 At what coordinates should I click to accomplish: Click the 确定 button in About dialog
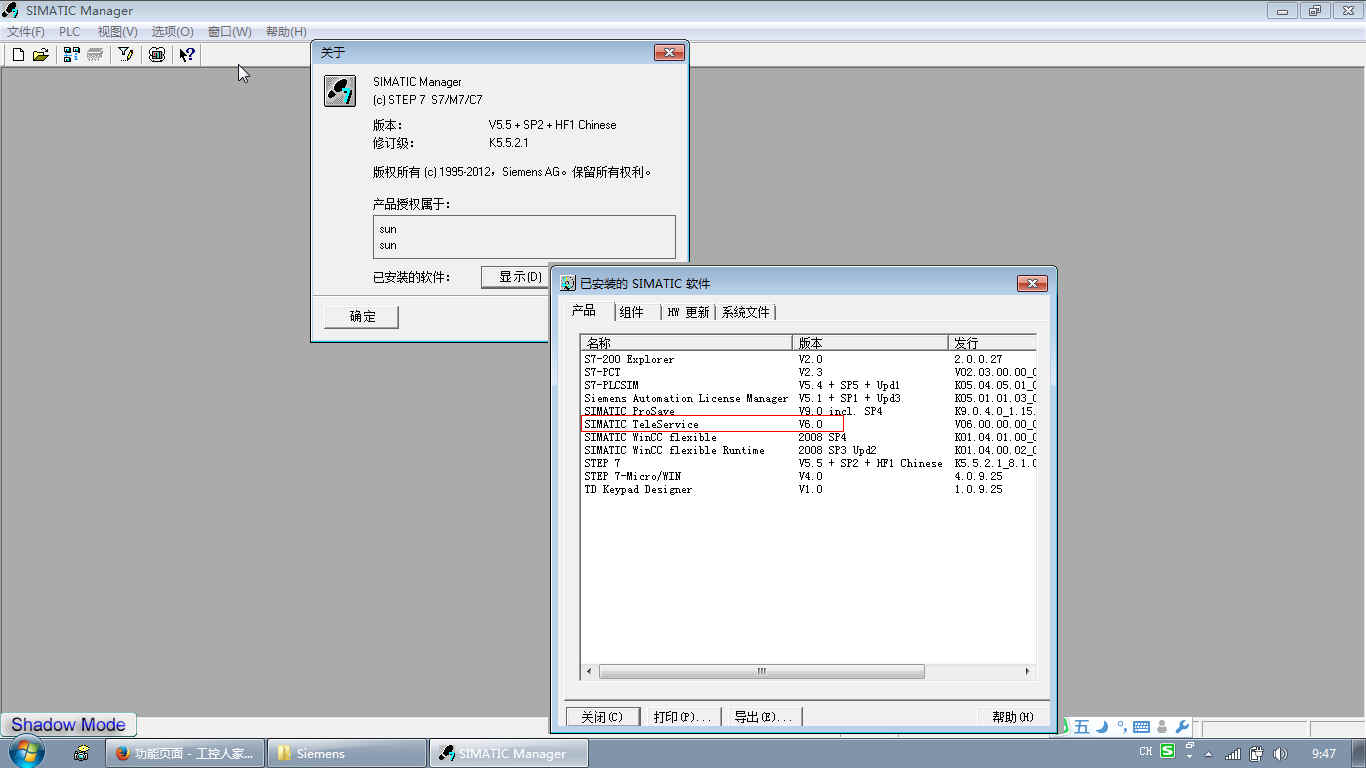[362, 317]
